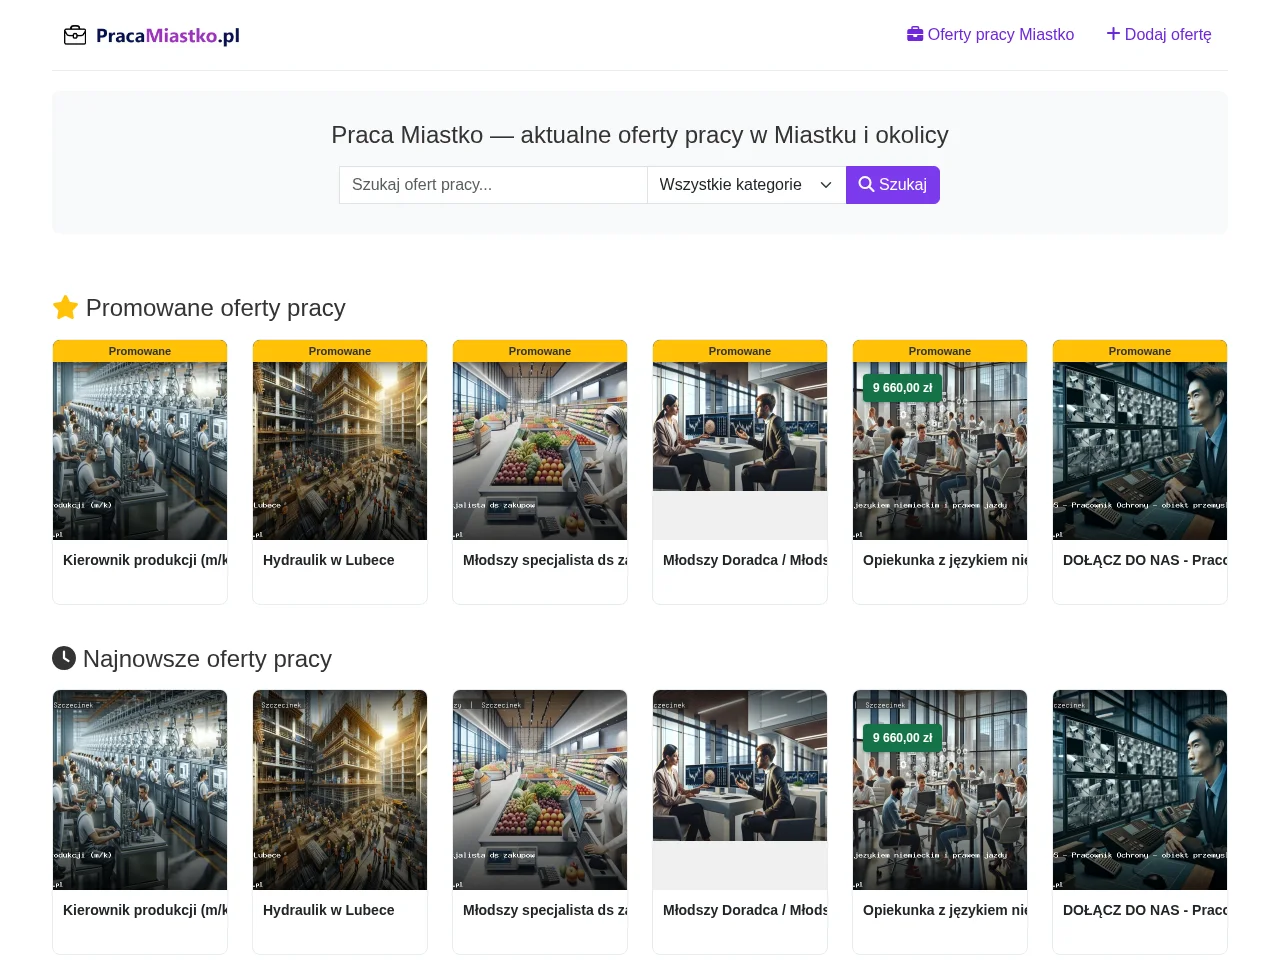Open the newest-offers warehouse thumbnail for Hydraulik w Lubece
This screenshot has height=960, width=1280.
(340, 790)
